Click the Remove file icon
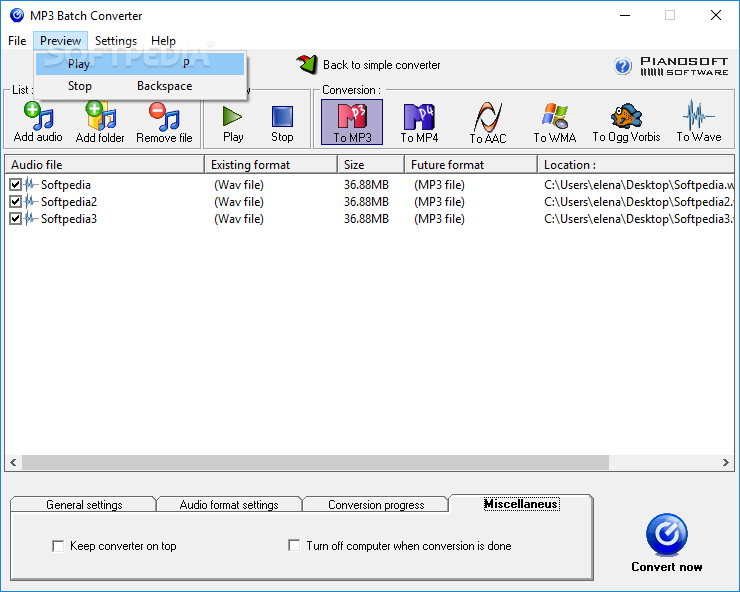This screenshot has width=740, height=592. tap(164, 117)
